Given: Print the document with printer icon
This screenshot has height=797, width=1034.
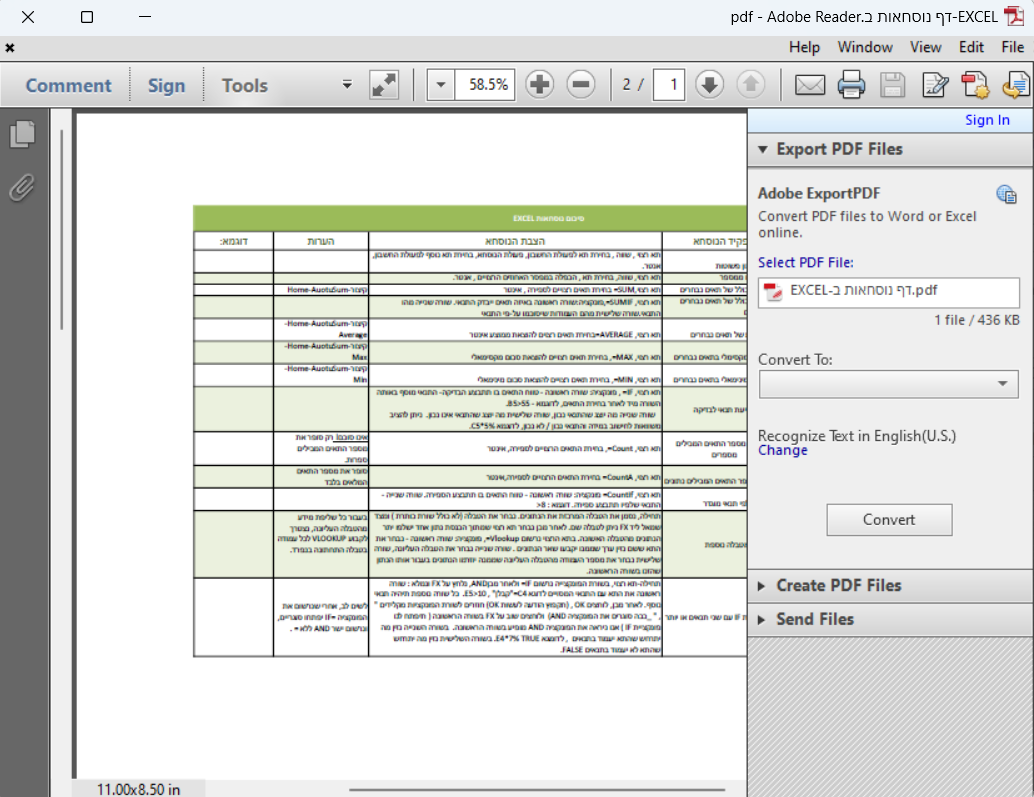Looking at the screenshot, I should coord(851,85).
